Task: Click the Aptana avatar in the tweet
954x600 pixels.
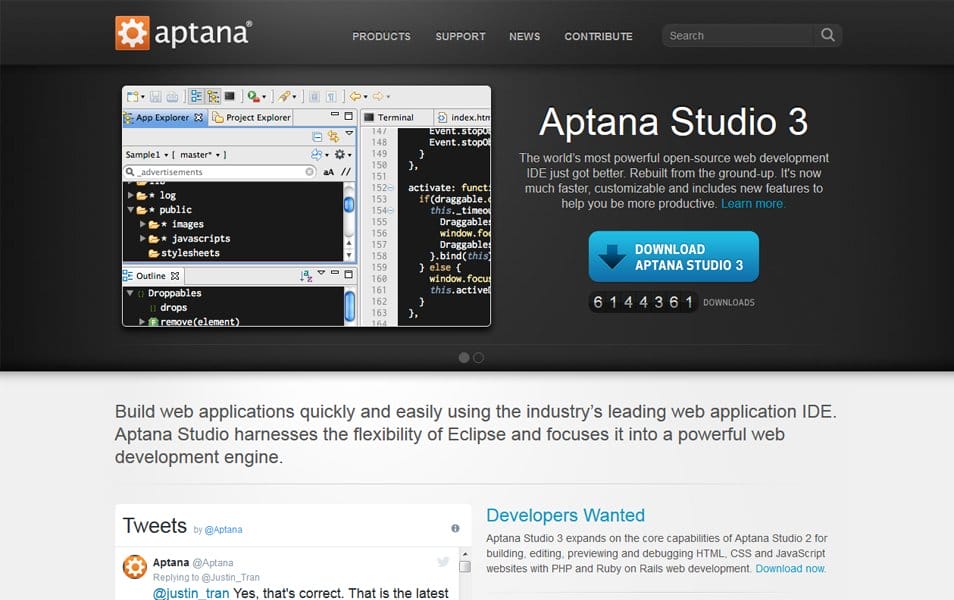Action: pos(134,567)
